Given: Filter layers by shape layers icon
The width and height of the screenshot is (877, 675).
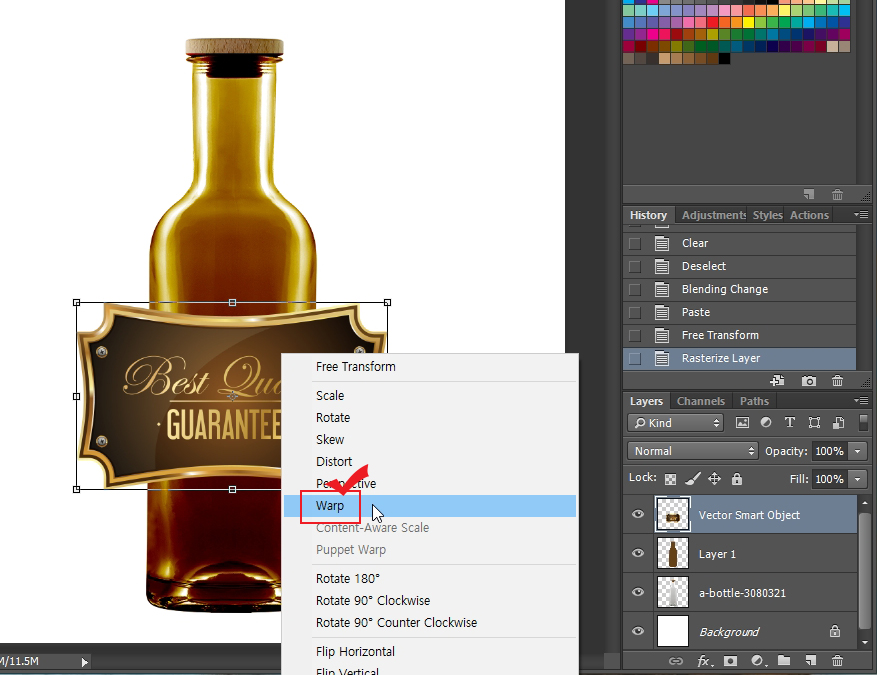Looking at the screenshot, I should [814, 423].
